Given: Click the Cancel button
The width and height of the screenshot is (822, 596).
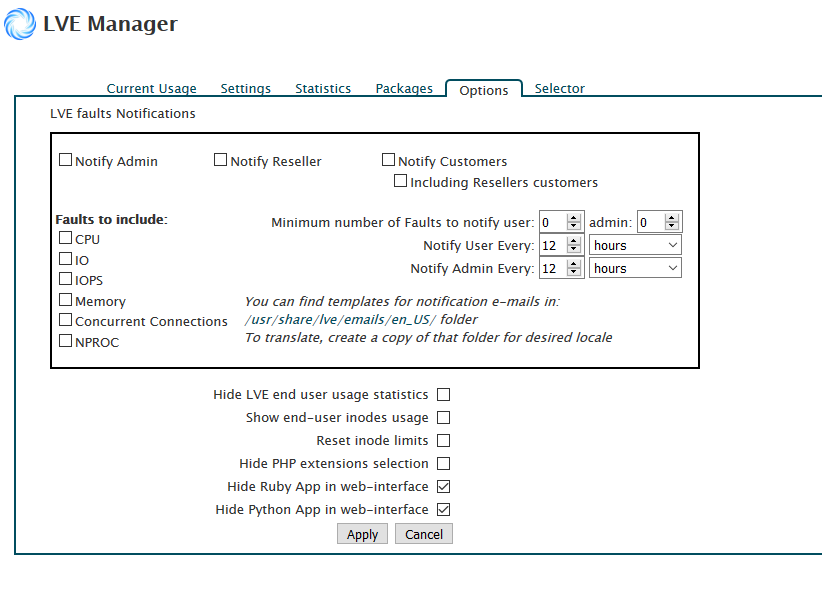Looking at the screenshot, I should (x=423, y=535).
